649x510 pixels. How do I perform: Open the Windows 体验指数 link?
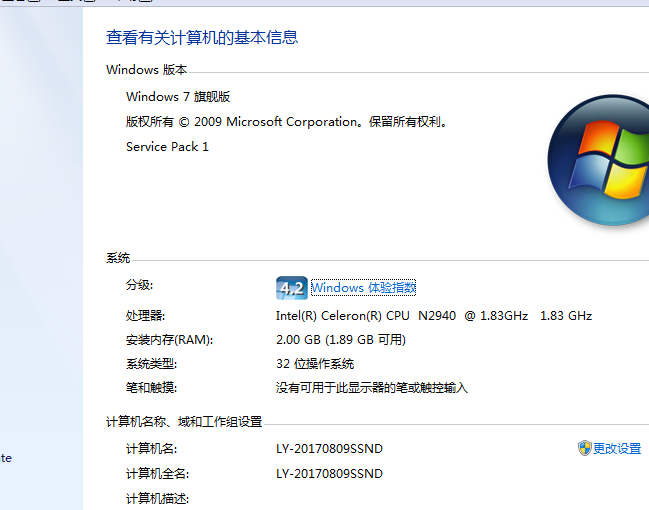363,288
